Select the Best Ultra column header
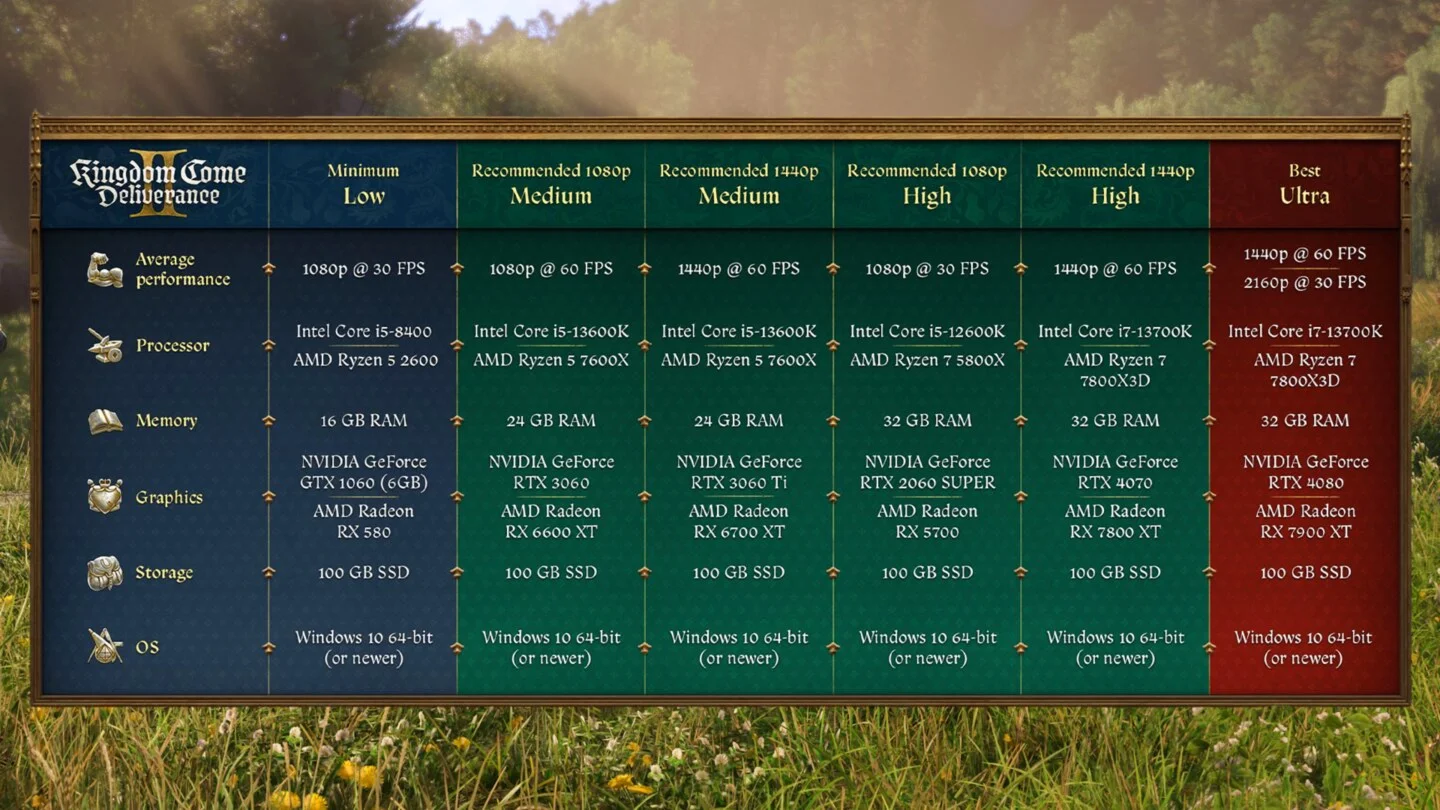Viewport: 1440px width, 810px height. (x=1305, y=184)
